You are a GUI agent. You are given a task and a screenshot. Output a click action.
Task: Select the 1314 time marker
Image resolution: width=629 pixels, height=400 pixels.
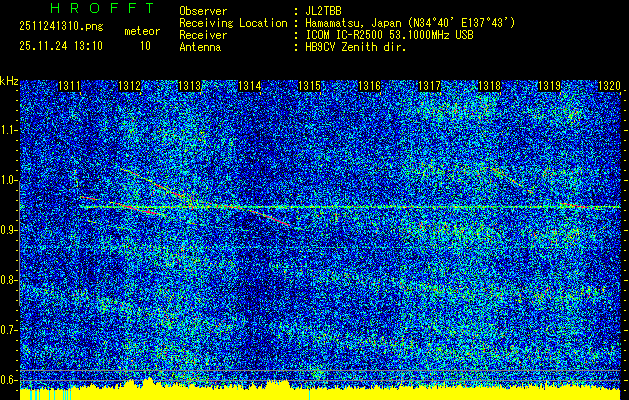(x=250, y=87)
